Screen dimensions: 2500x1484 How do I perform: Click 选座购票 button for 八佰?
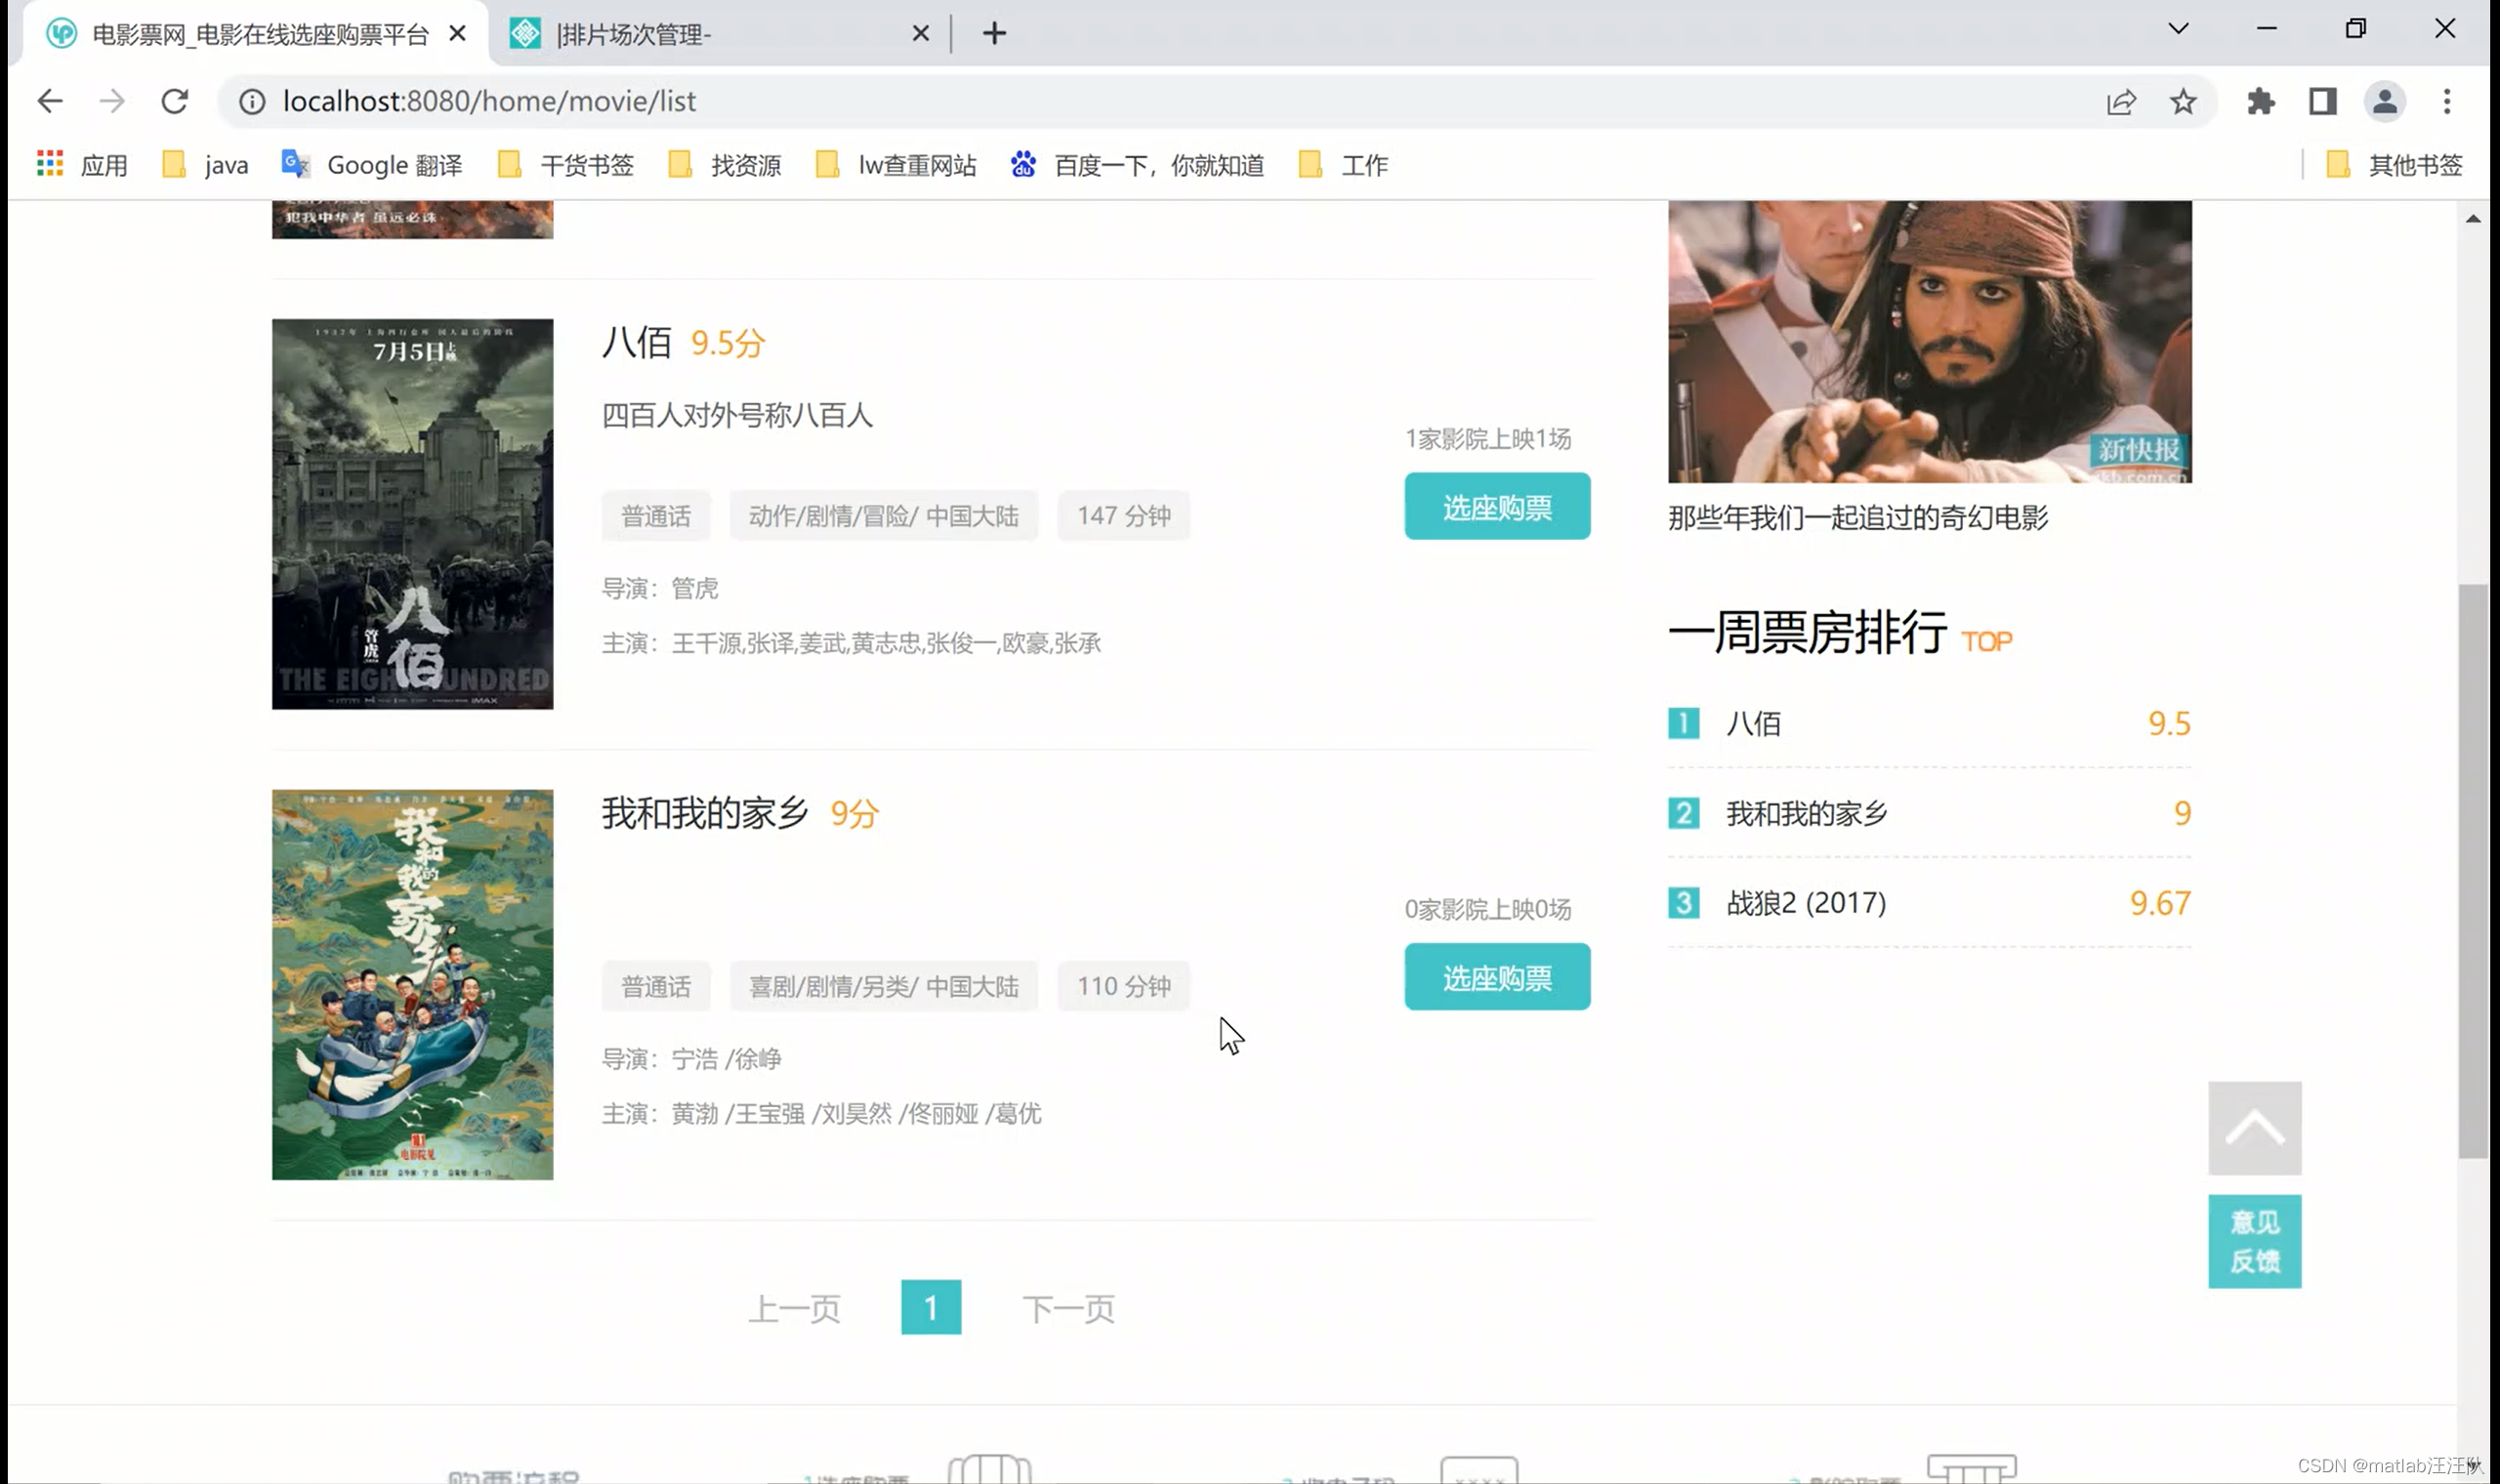pos(1496,506)
